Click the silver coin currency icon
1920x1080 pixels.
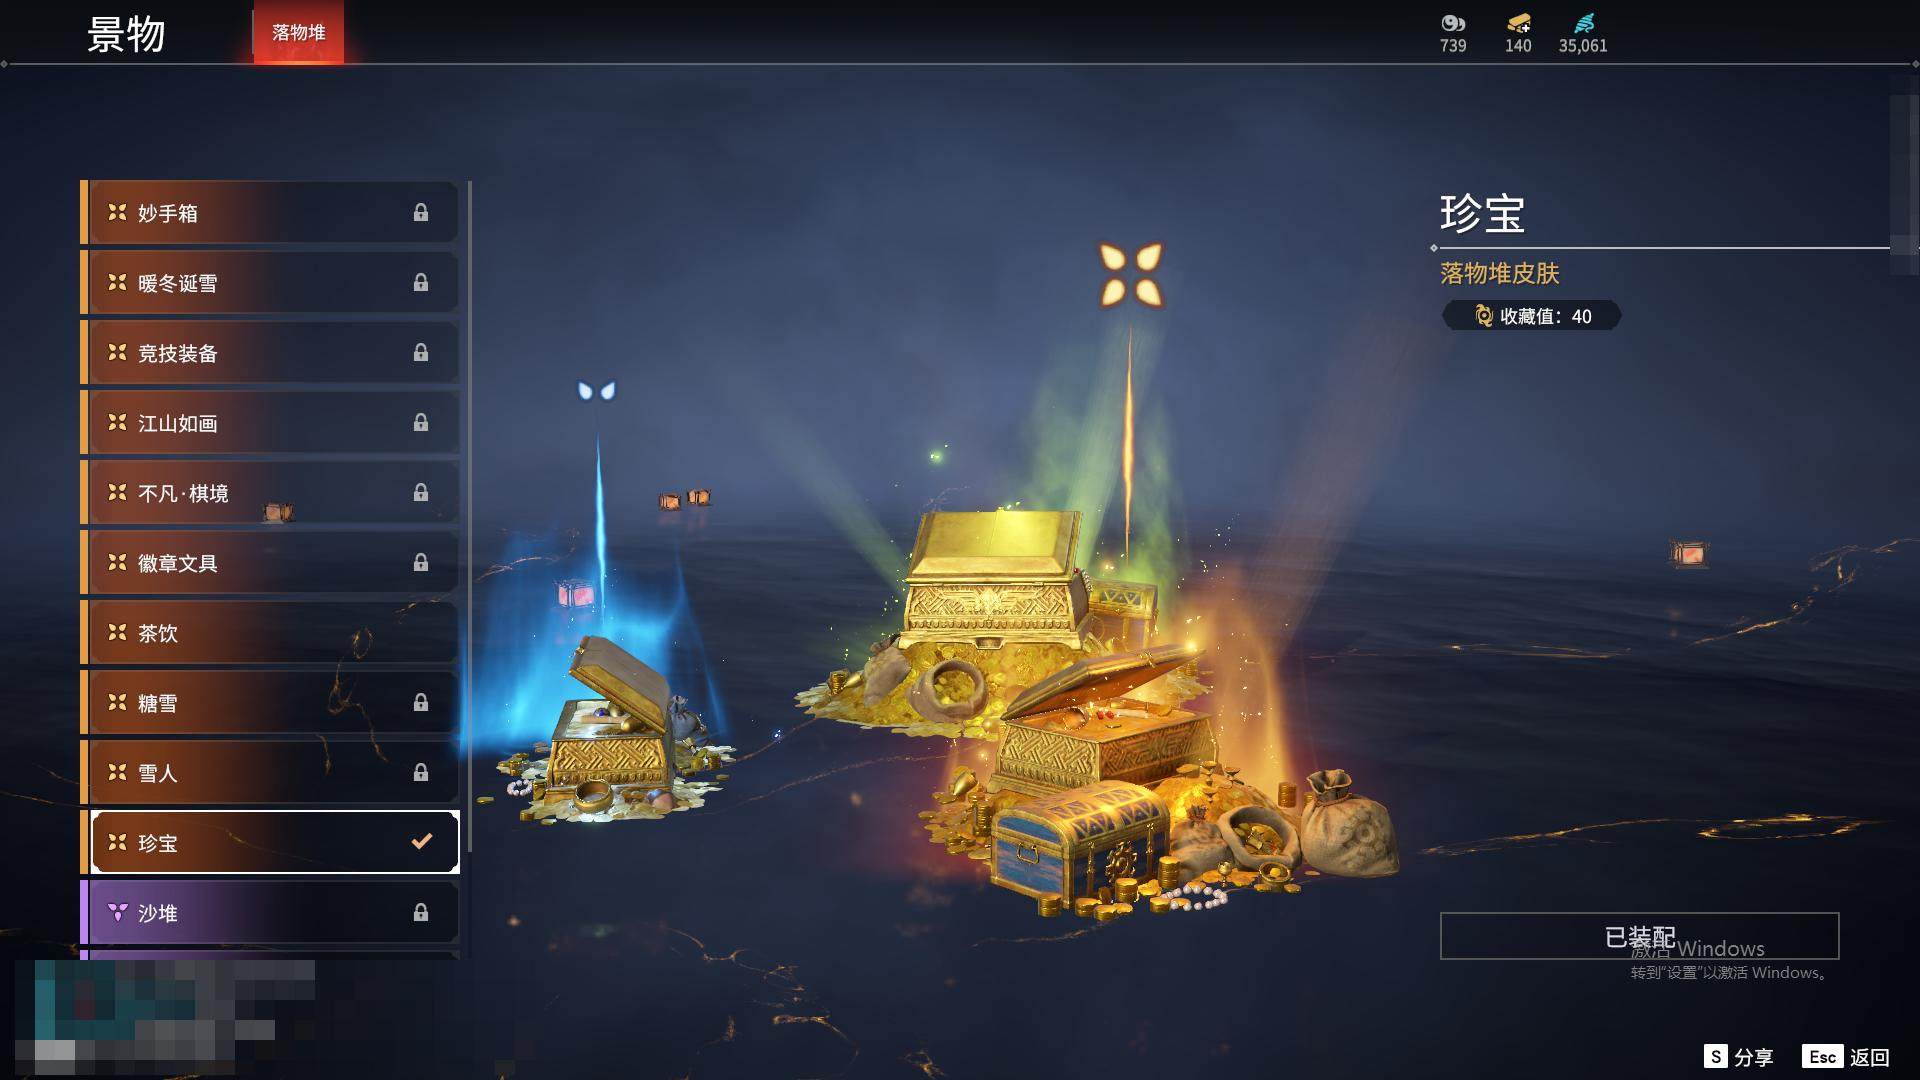click(x=1452, y=23)
